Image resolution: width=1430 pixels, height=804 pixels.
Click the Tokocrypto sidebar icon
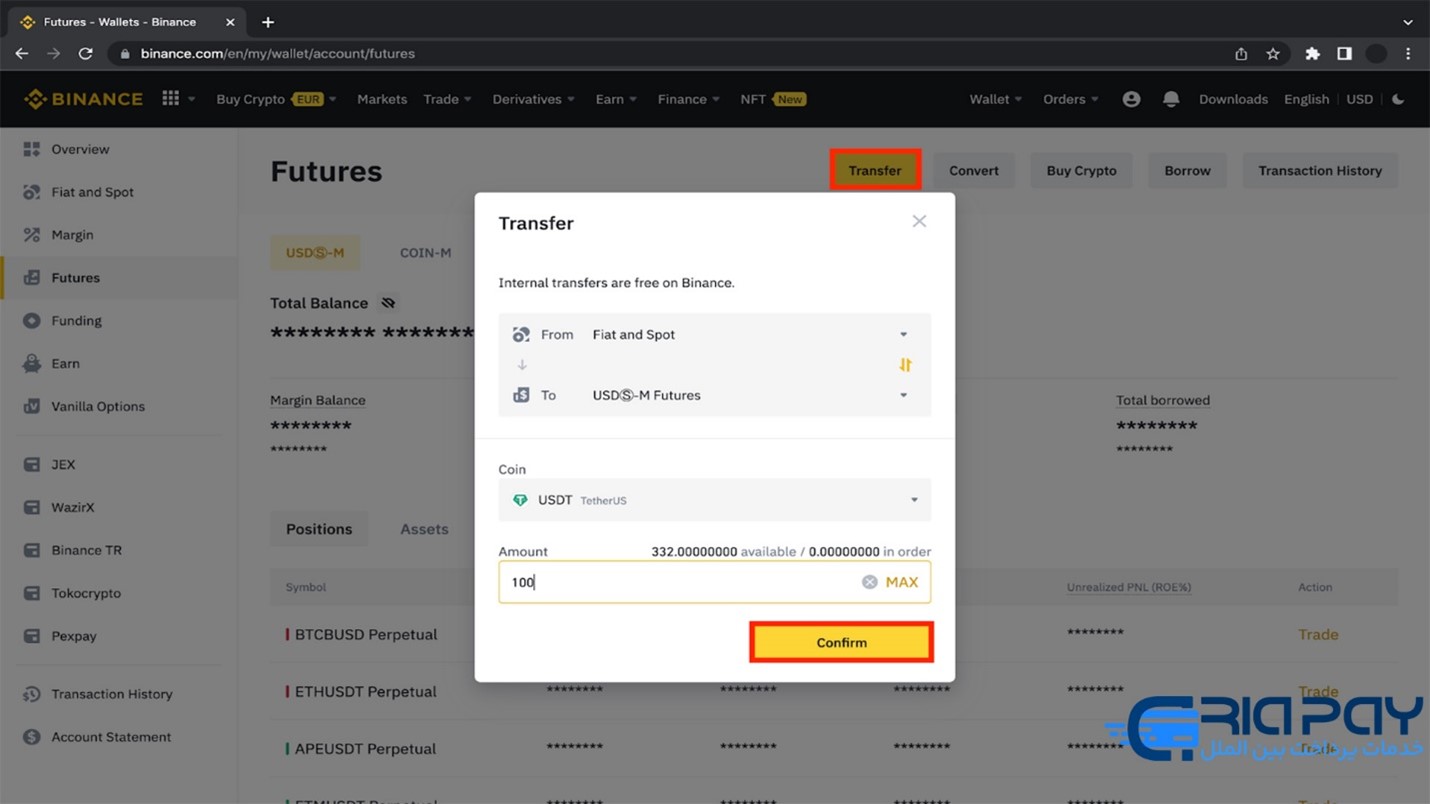click(32, 594)
